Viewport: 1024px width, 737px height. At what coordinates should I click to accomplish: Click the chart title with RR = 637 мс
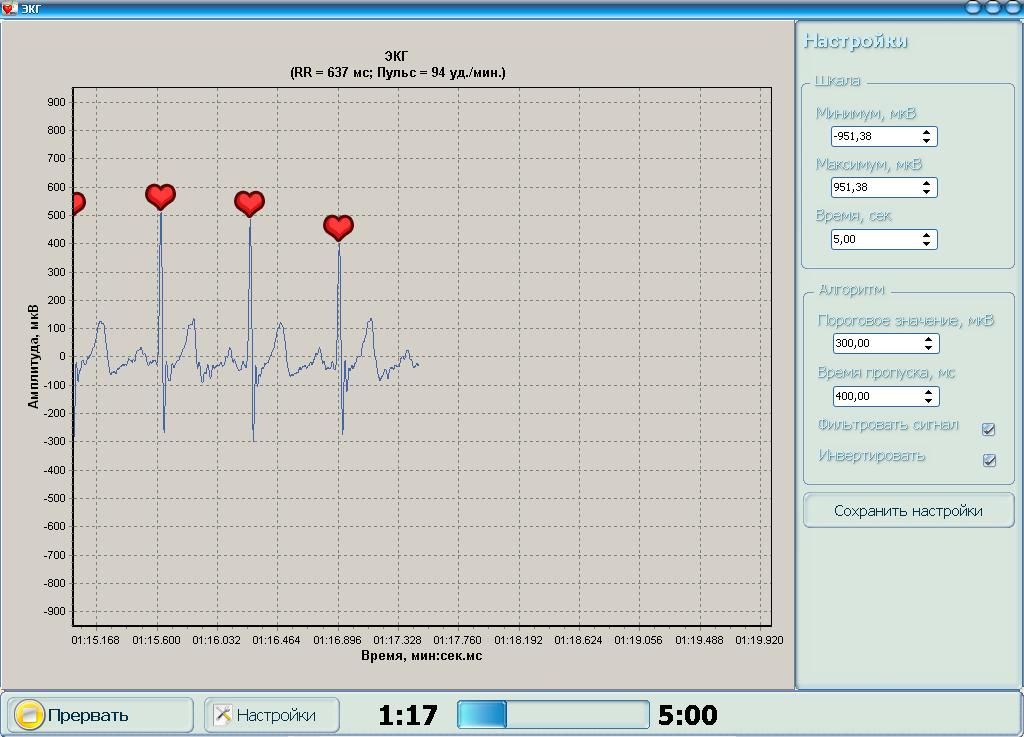[398, 72]
